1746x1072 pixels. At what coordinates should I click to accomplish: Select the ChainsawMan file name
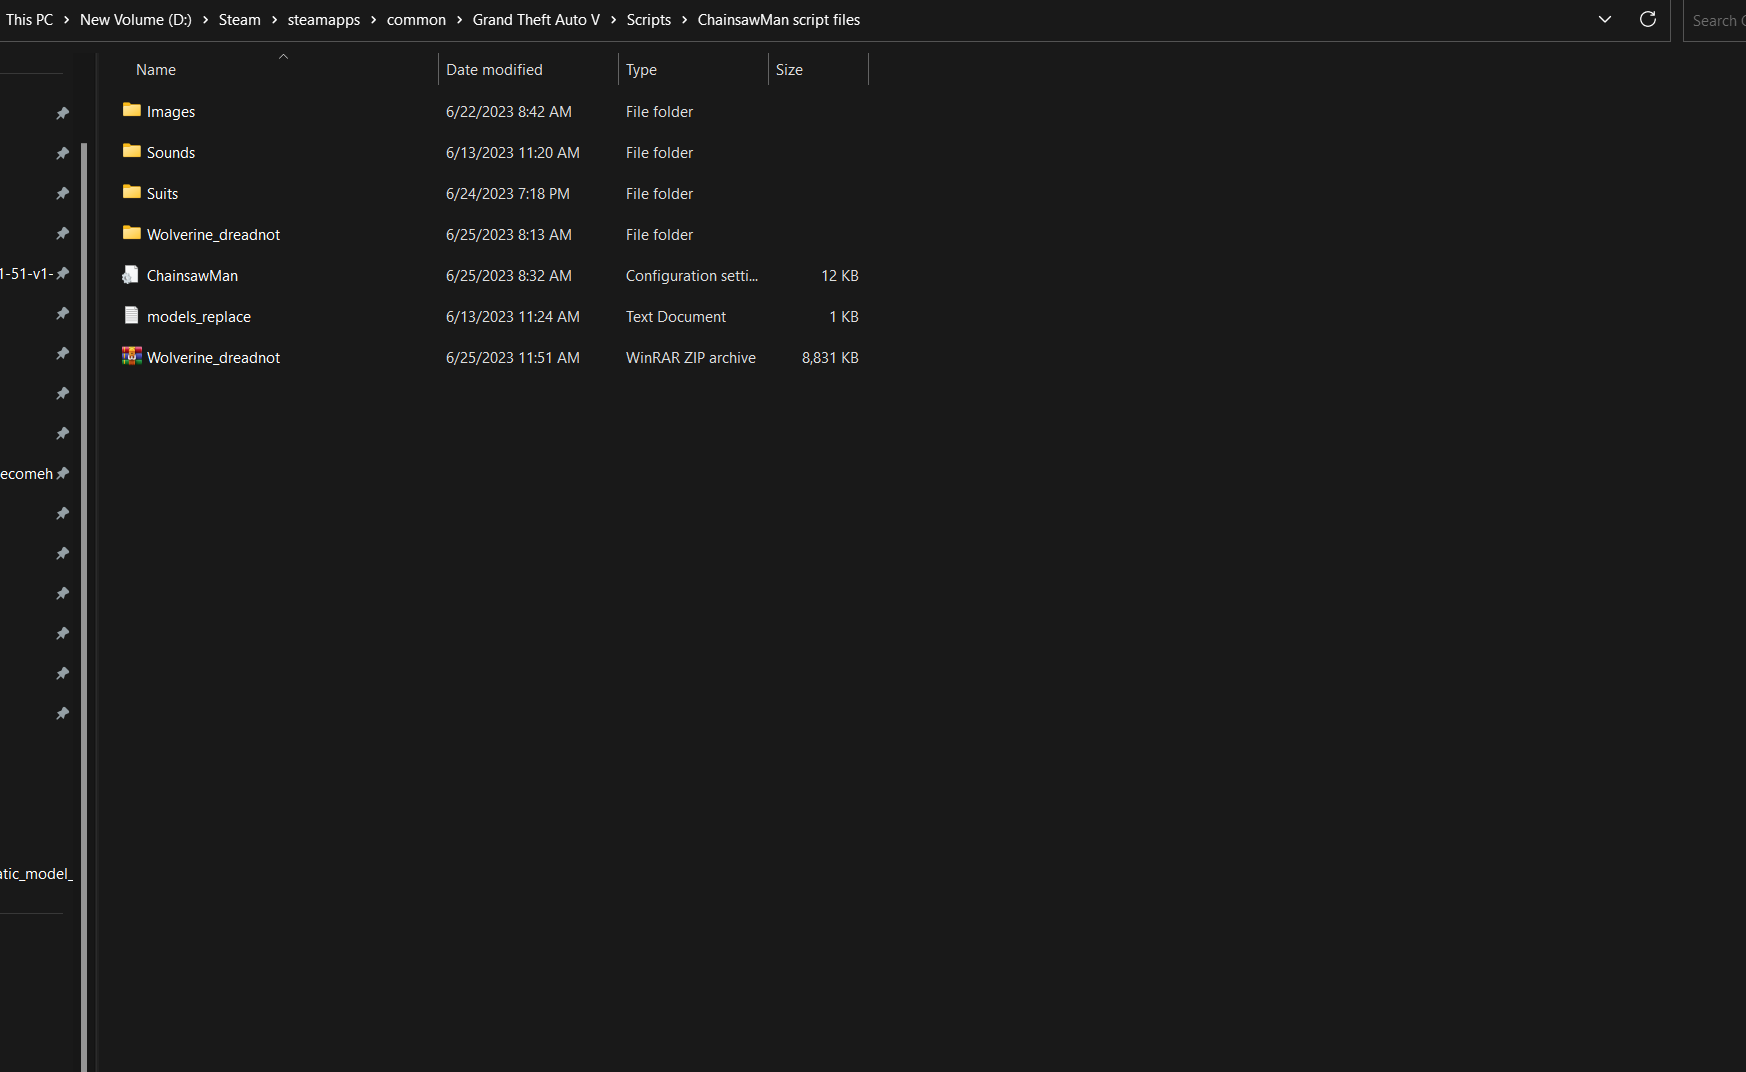click(x=192, y=276)
